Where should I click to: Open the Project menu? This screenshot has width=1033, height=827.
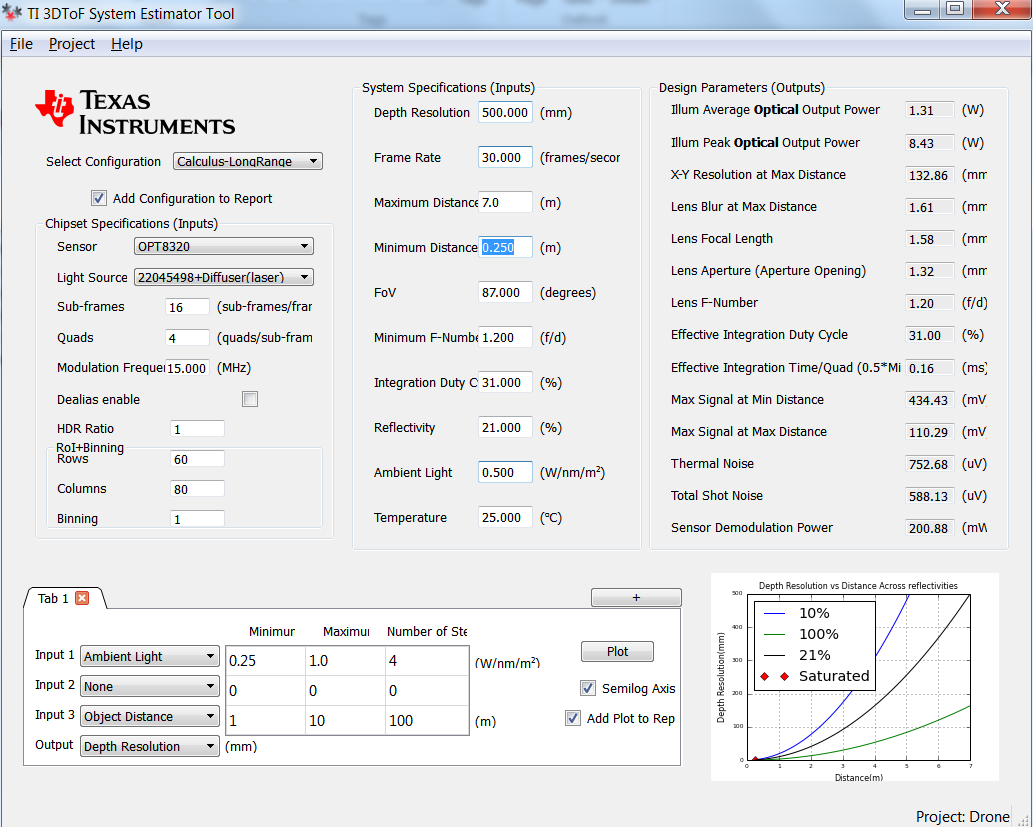click(72, 44)
